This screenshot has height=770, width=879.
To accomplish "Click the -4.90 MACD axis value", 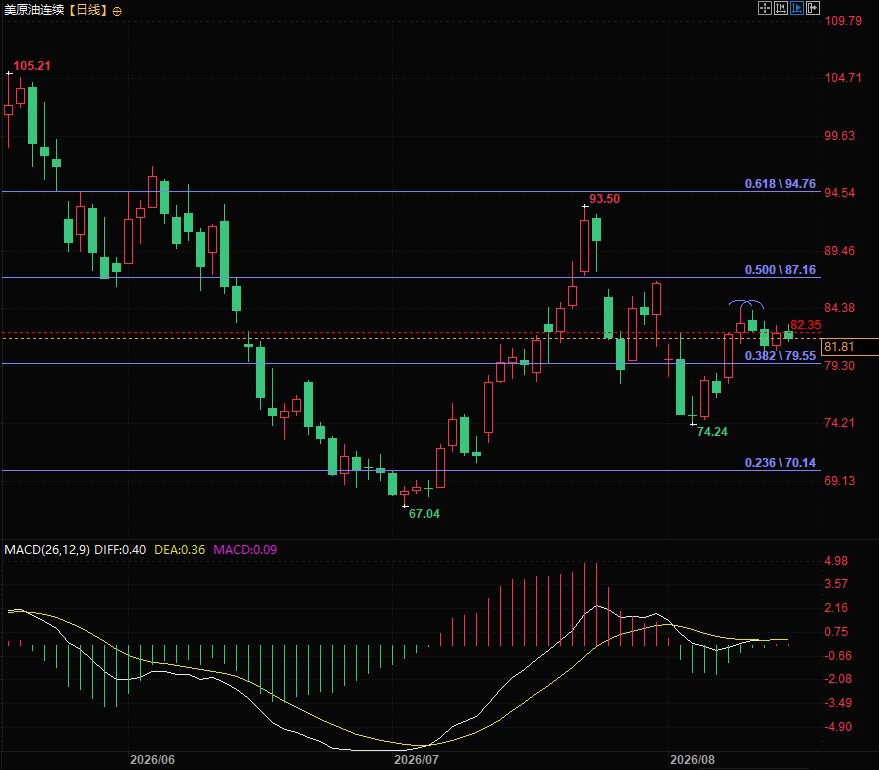I will coord(838,727).
